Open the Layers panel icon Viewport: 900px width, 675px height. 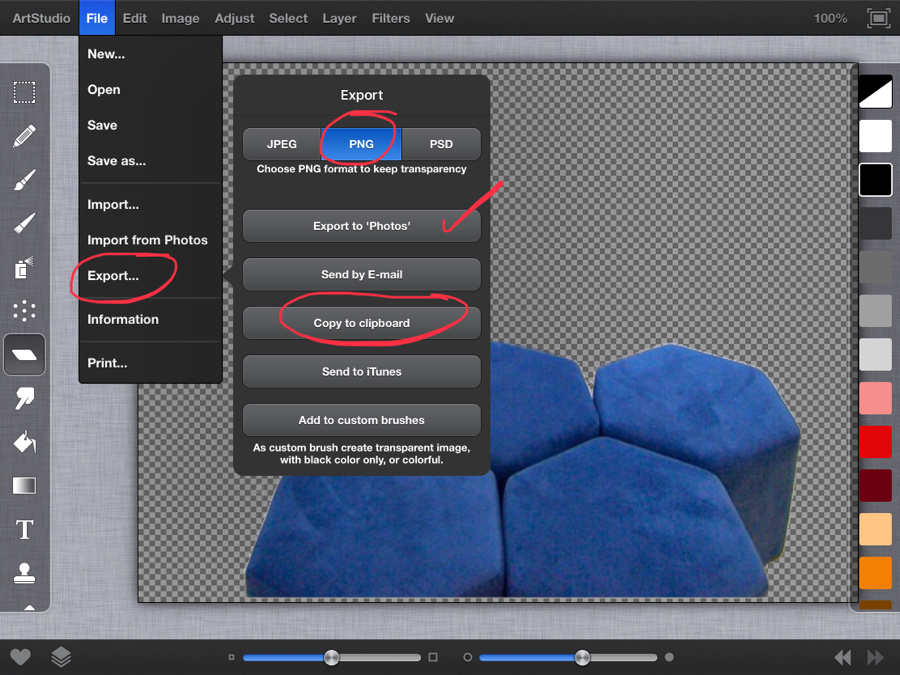[61, 657]
